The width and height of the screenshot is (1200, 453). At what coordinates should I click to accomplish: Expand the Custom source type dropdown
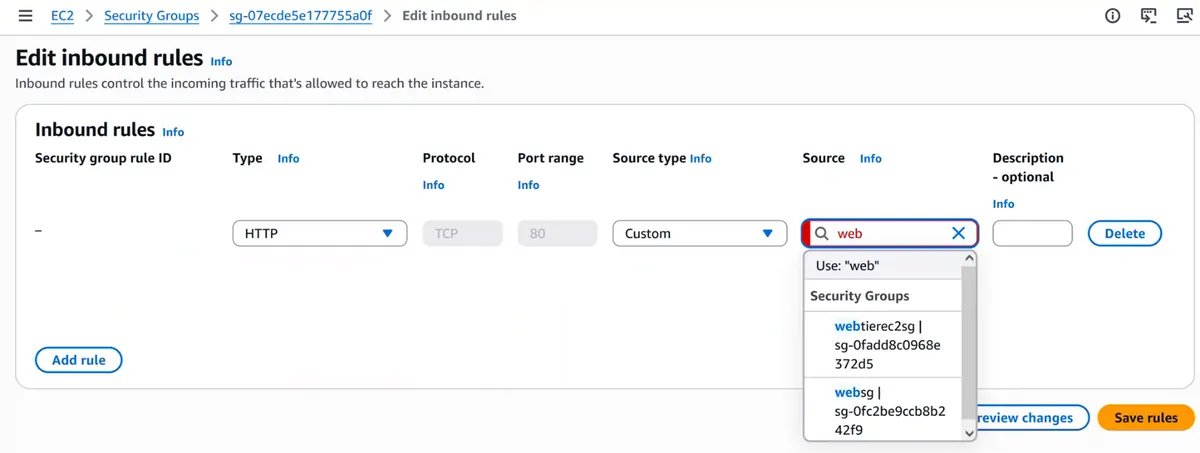[x=700, y=233]
